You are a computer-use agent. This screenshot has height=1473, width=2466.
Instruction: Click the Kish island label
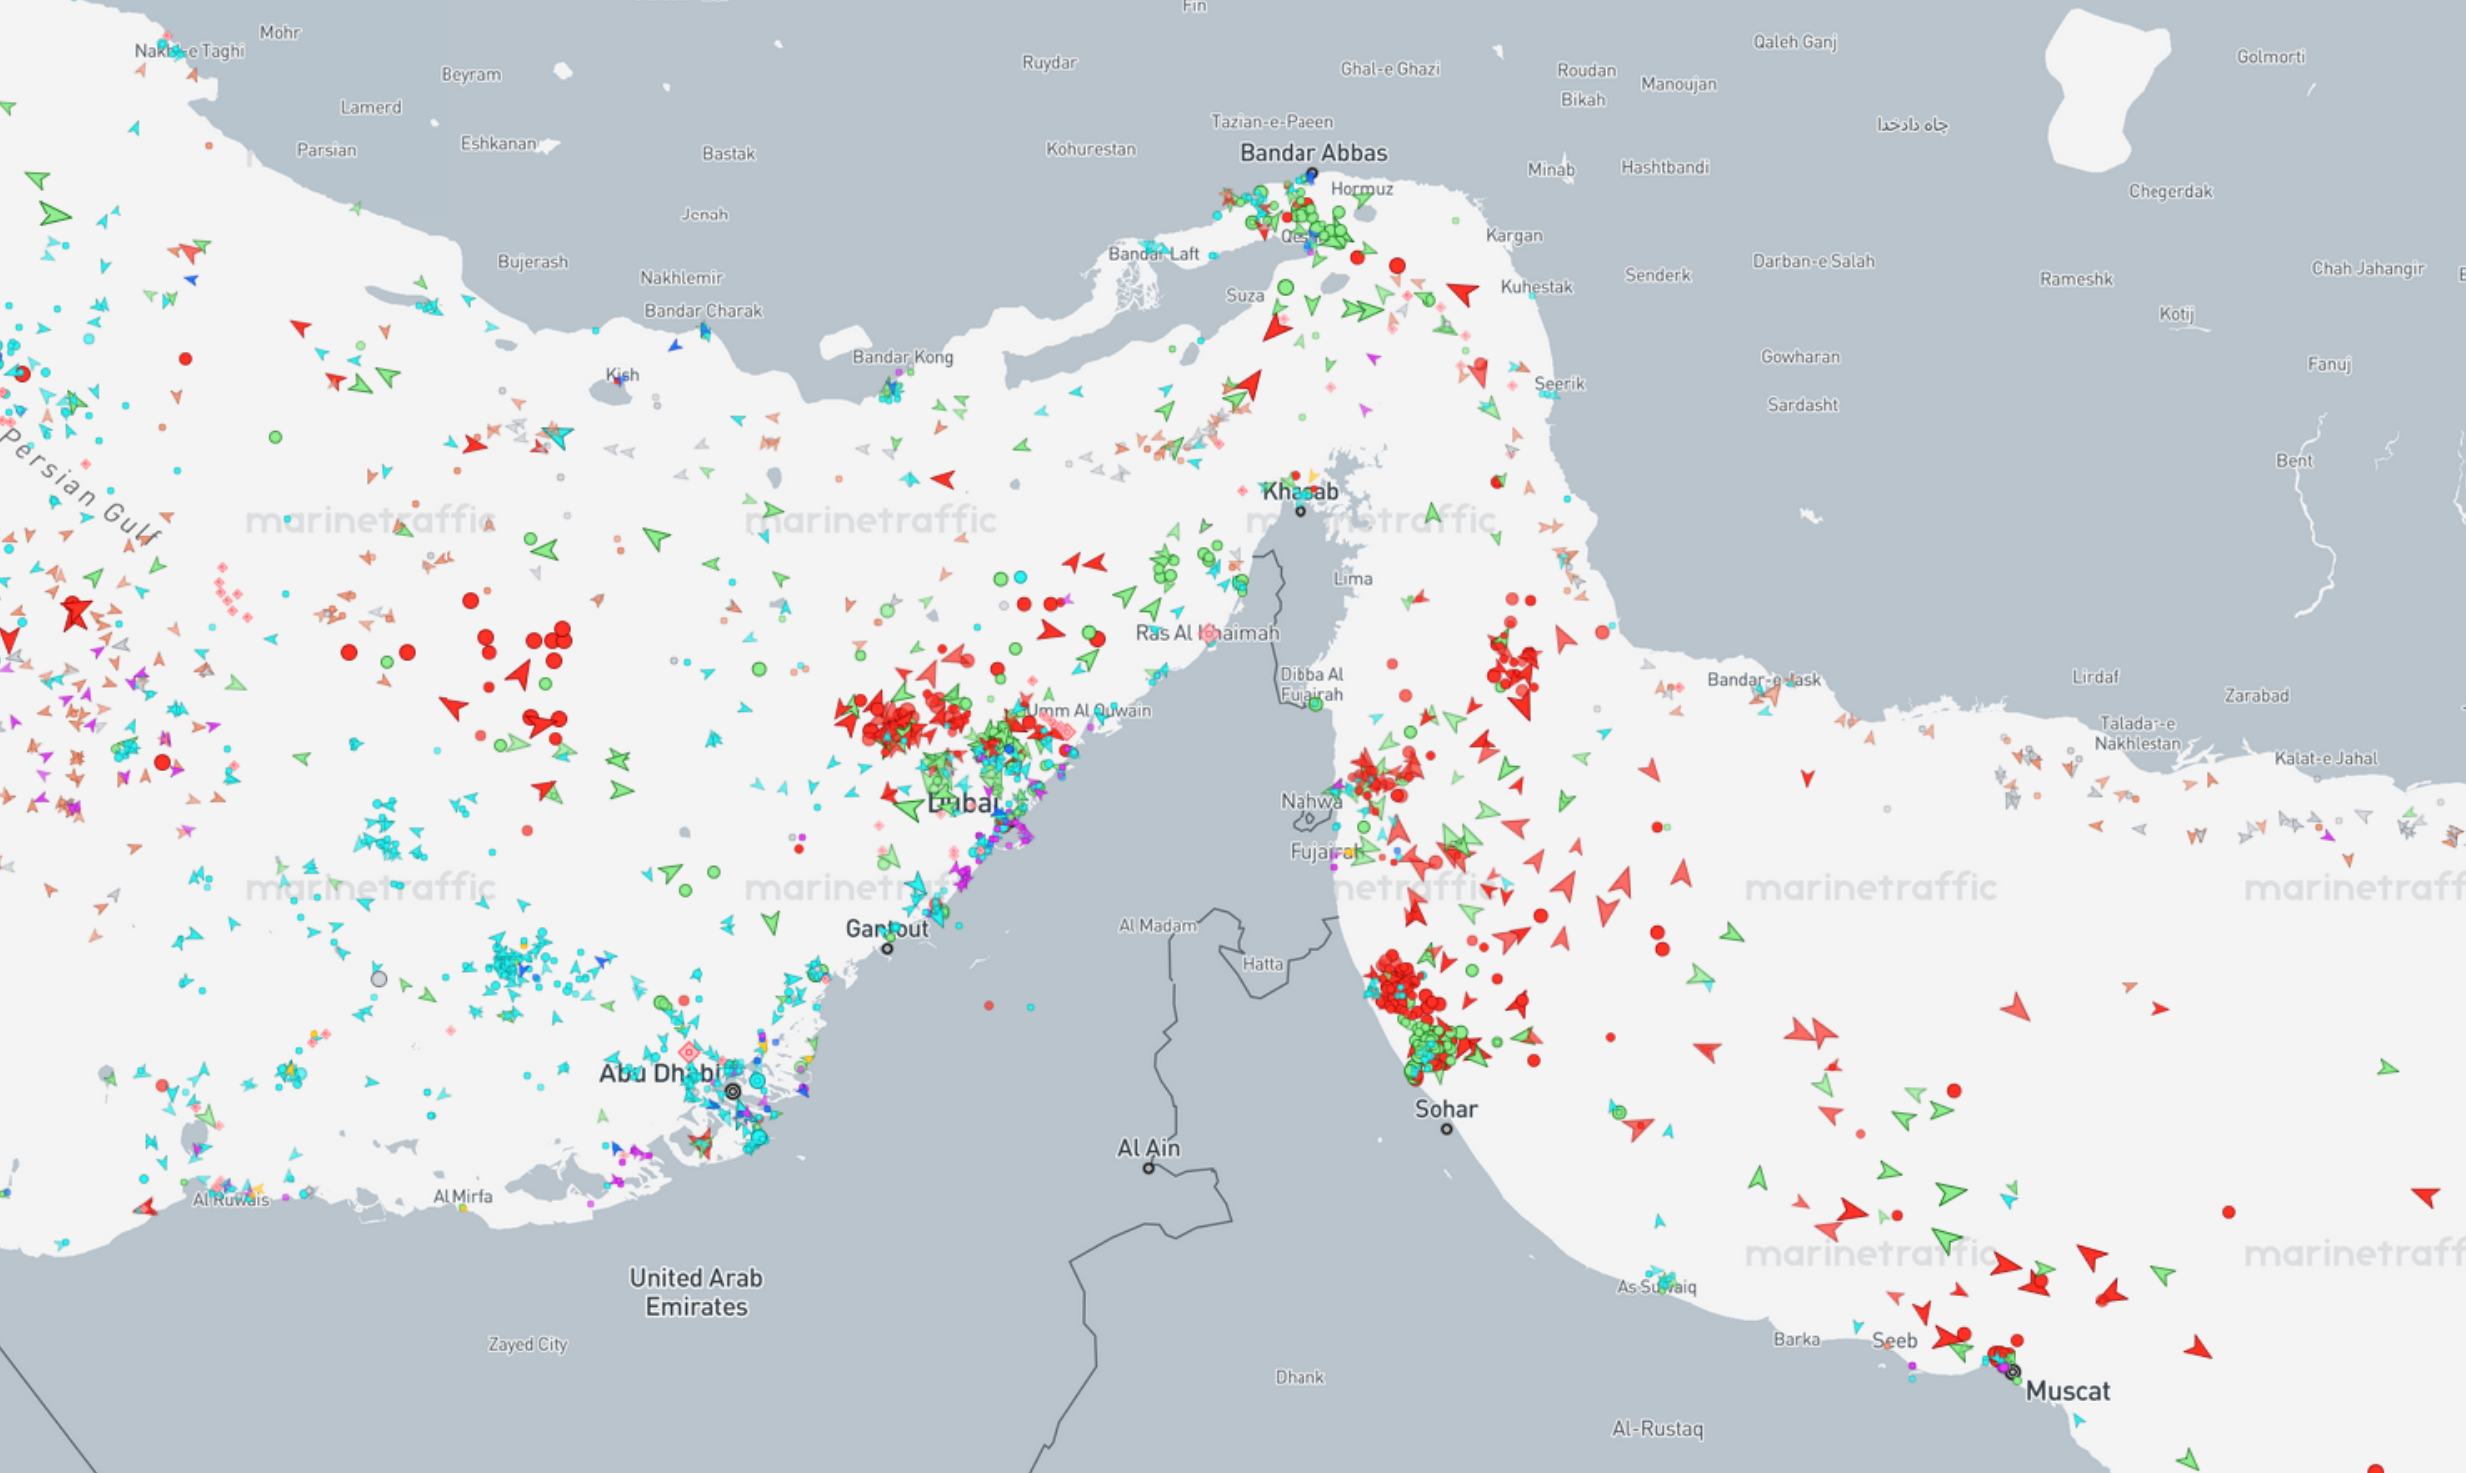622,375
